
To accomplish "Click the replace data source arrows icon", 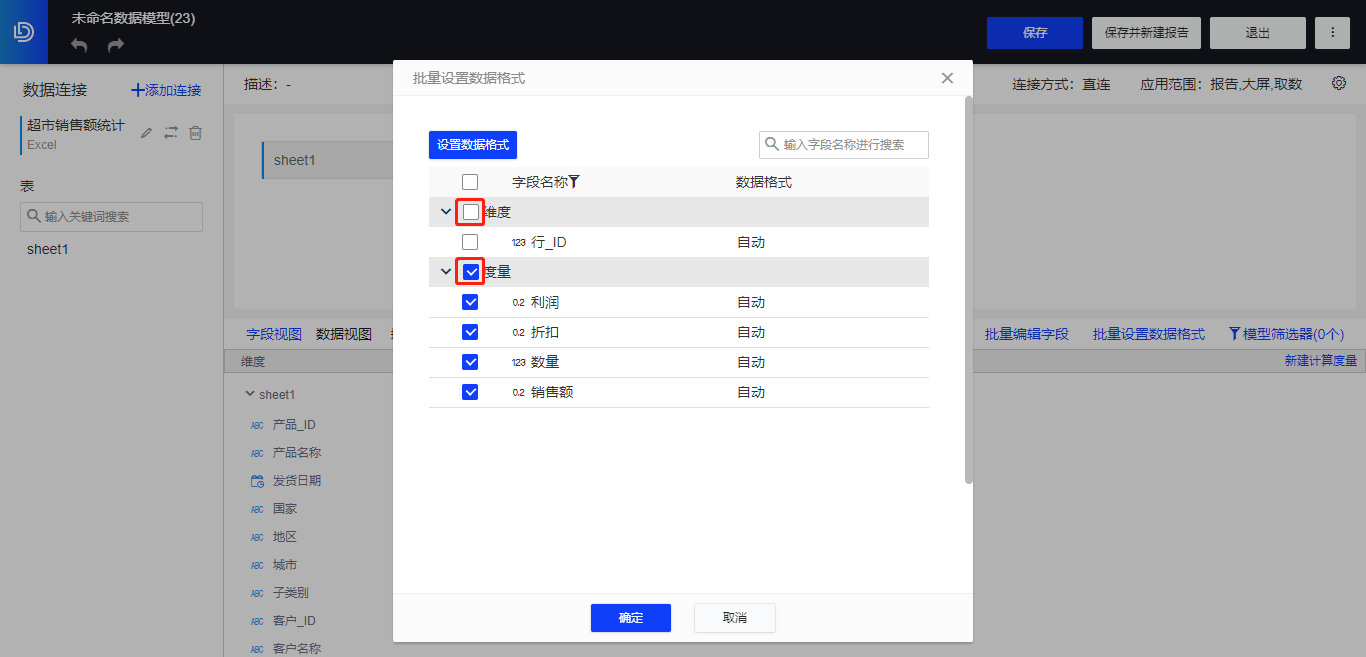I will click(x=169, y=131).
